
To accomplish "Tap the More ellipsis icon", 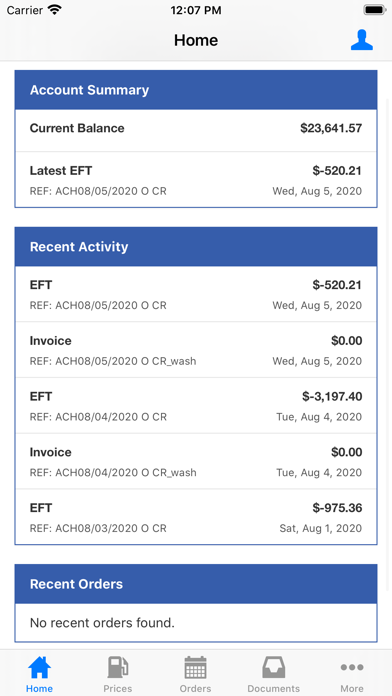I will click(x=352, y=667).
